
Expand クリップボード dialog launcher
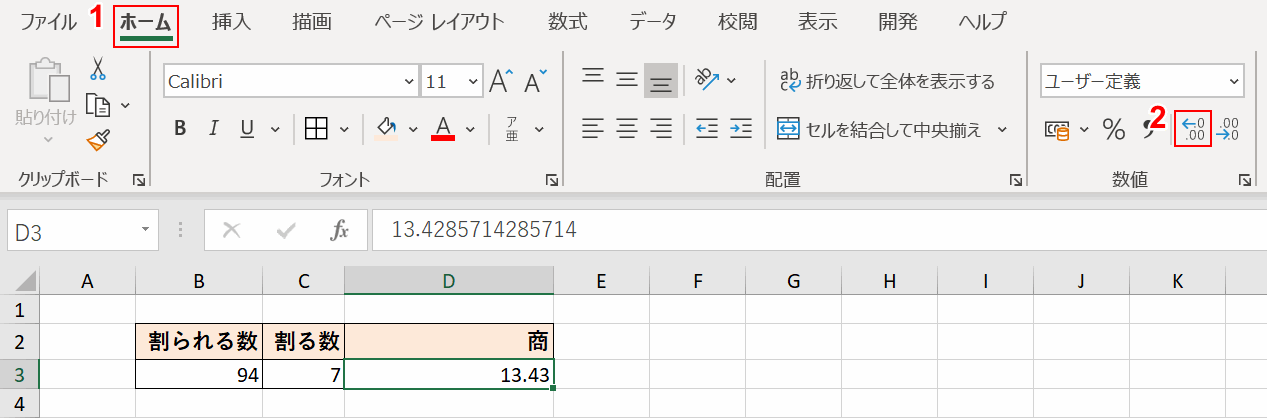pos(139,180)
